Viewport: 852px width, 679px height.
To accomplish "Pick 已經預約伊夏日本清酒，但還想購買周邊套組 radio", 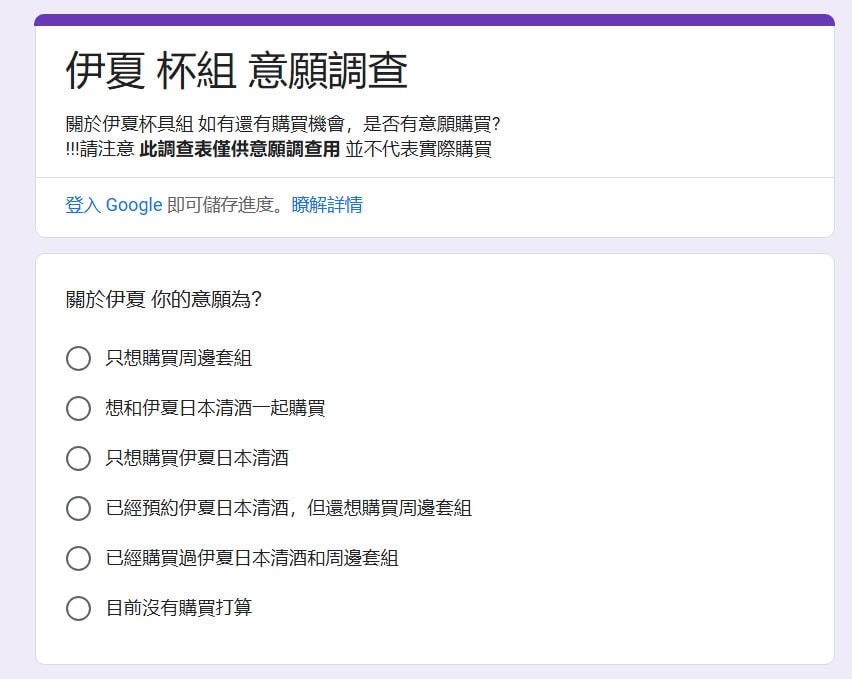I will point(78,508).
